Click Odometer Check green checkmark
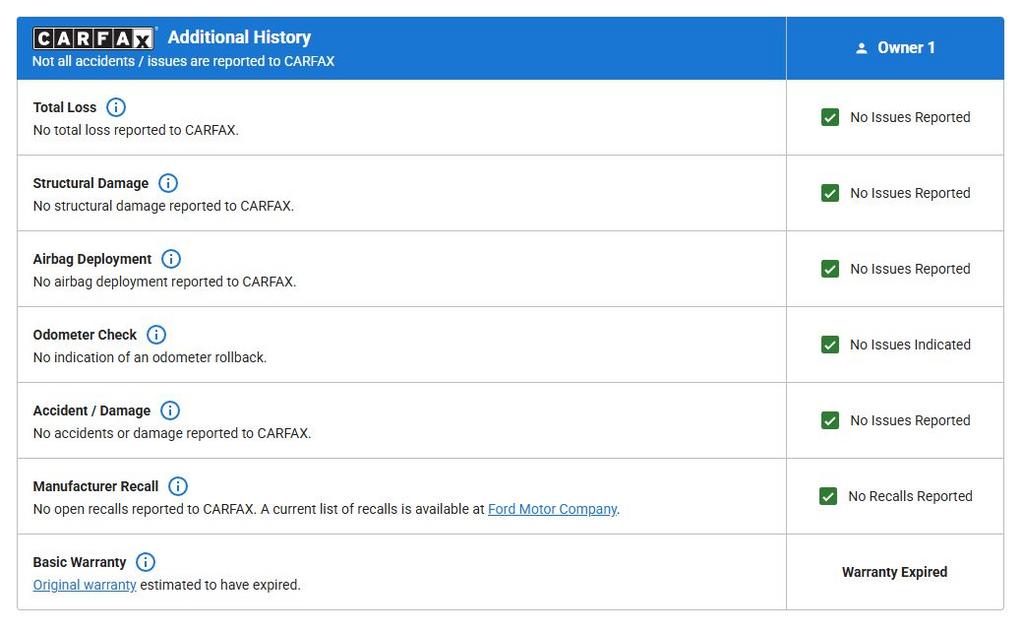Viewport: 1024px width, 631px height. click(830, 345)
